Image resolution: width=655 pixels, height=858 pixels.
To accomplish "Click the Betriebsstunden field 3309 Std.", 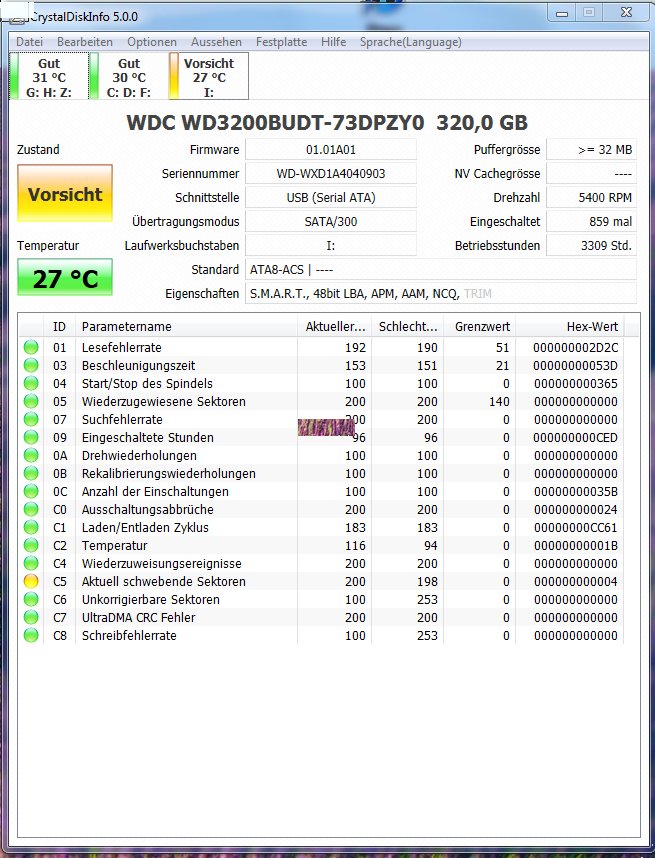I will pyautogui.click(x=592, y=246).
